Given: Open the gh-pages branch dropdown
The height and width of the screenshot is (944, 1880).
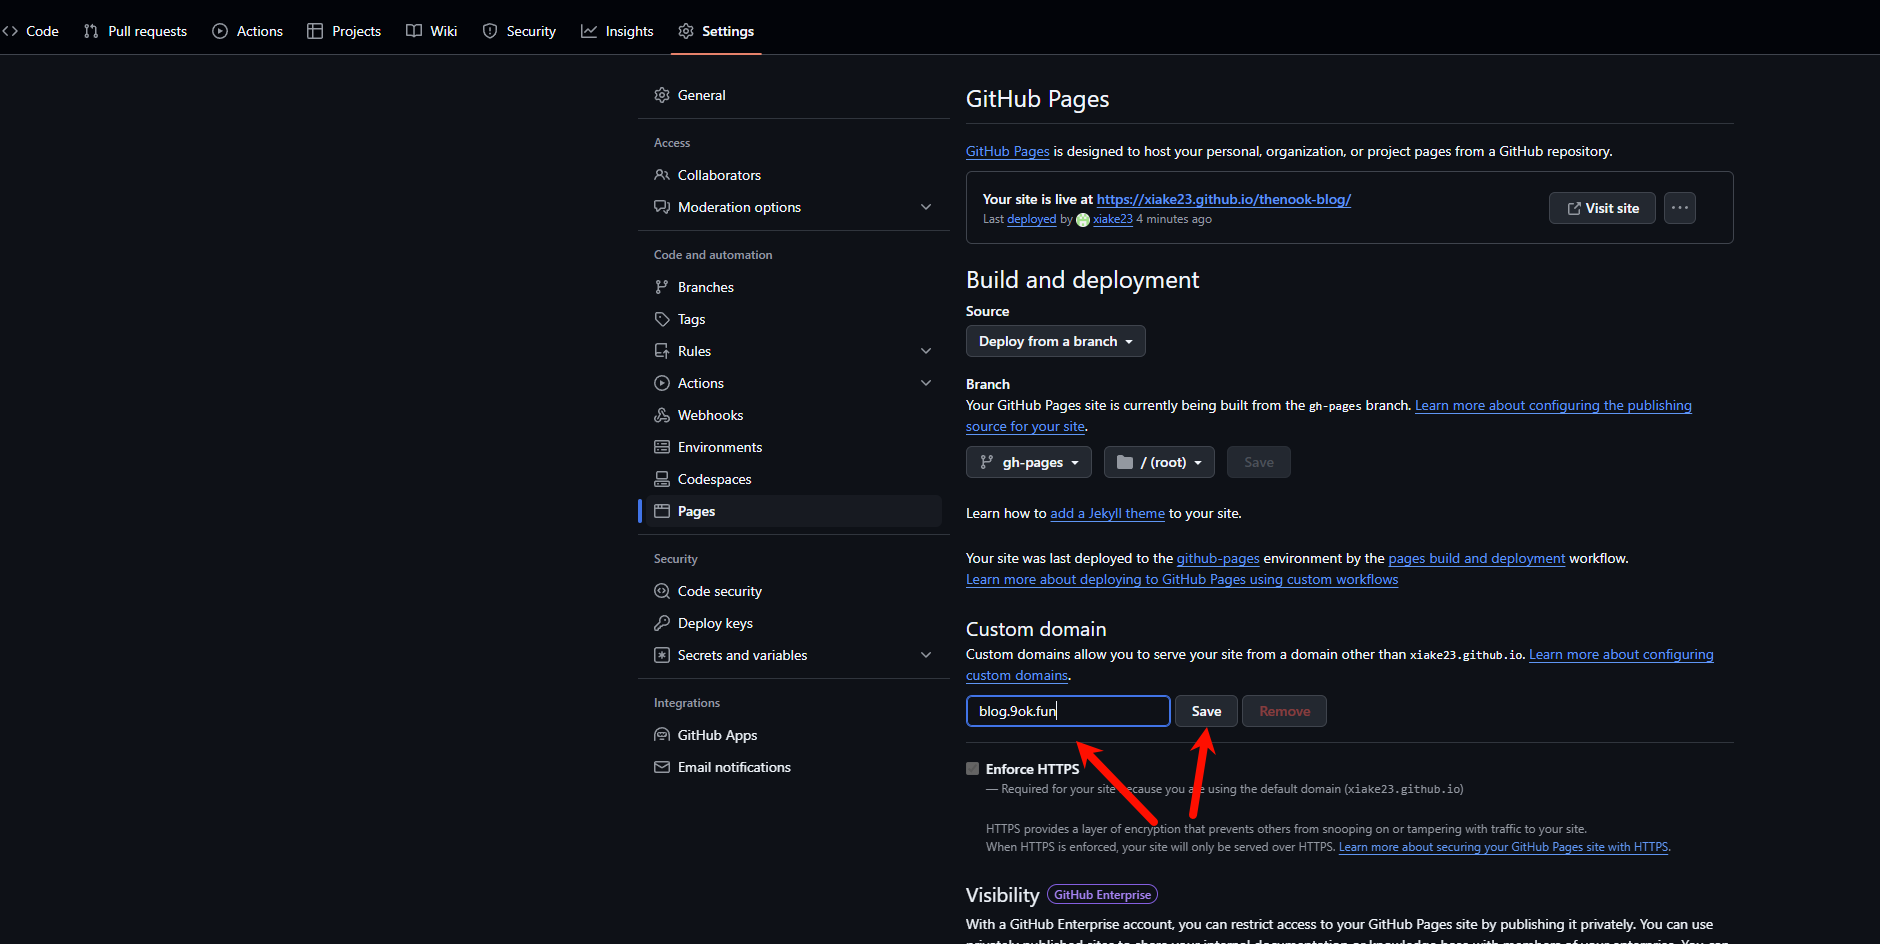Looking at the screenshot, I should point(1029,462).
